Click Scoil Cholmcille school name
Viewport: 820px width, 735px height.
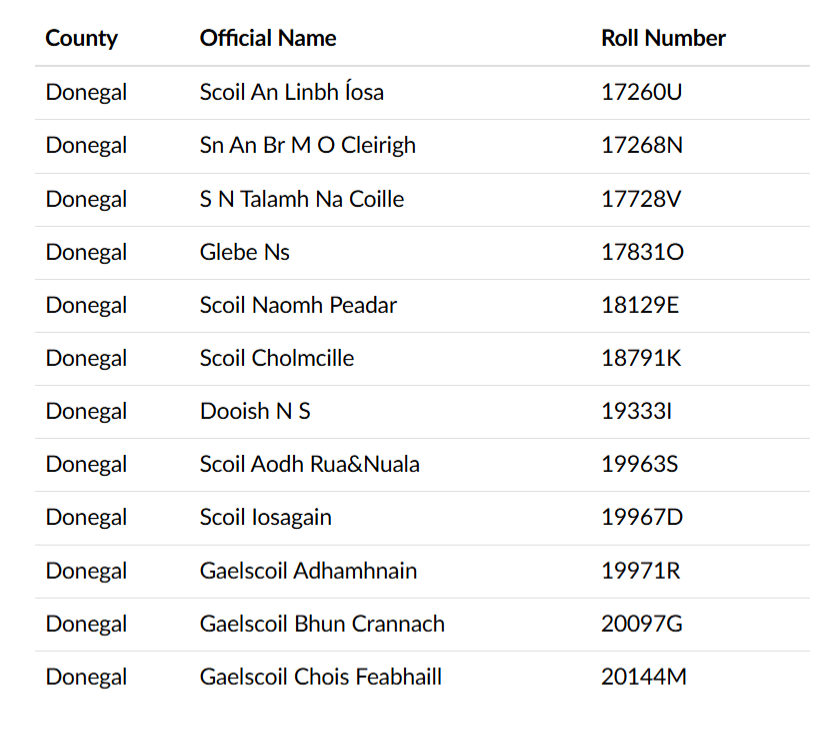277,358
